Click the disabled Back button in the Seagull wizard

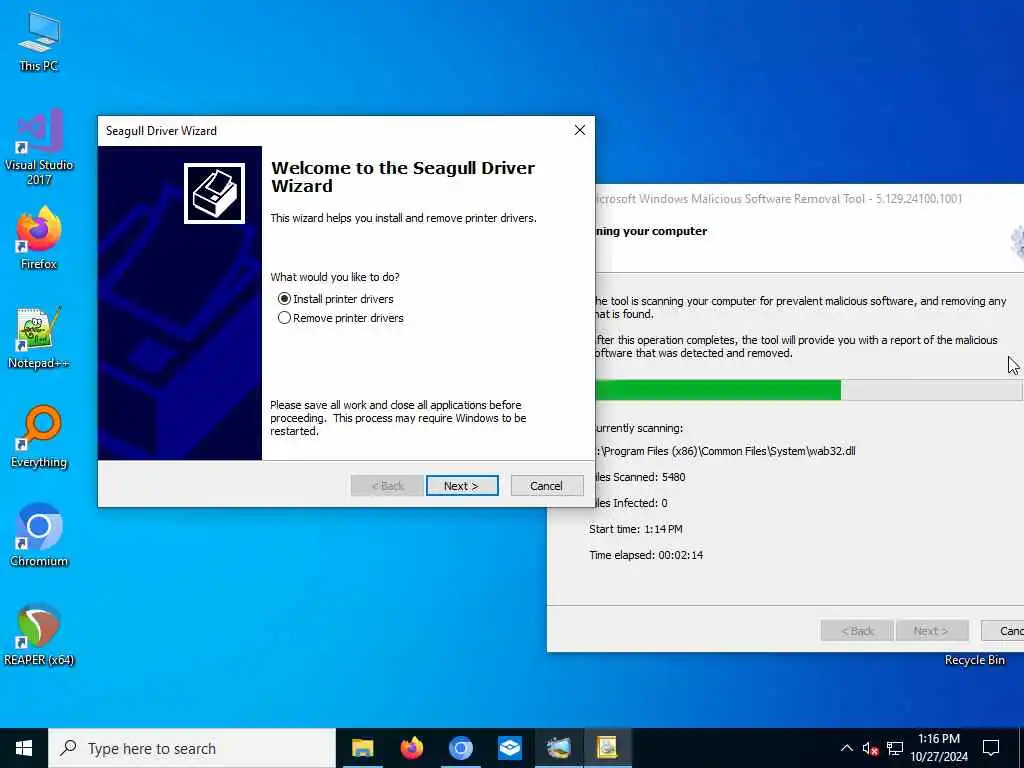coord(387,486)
